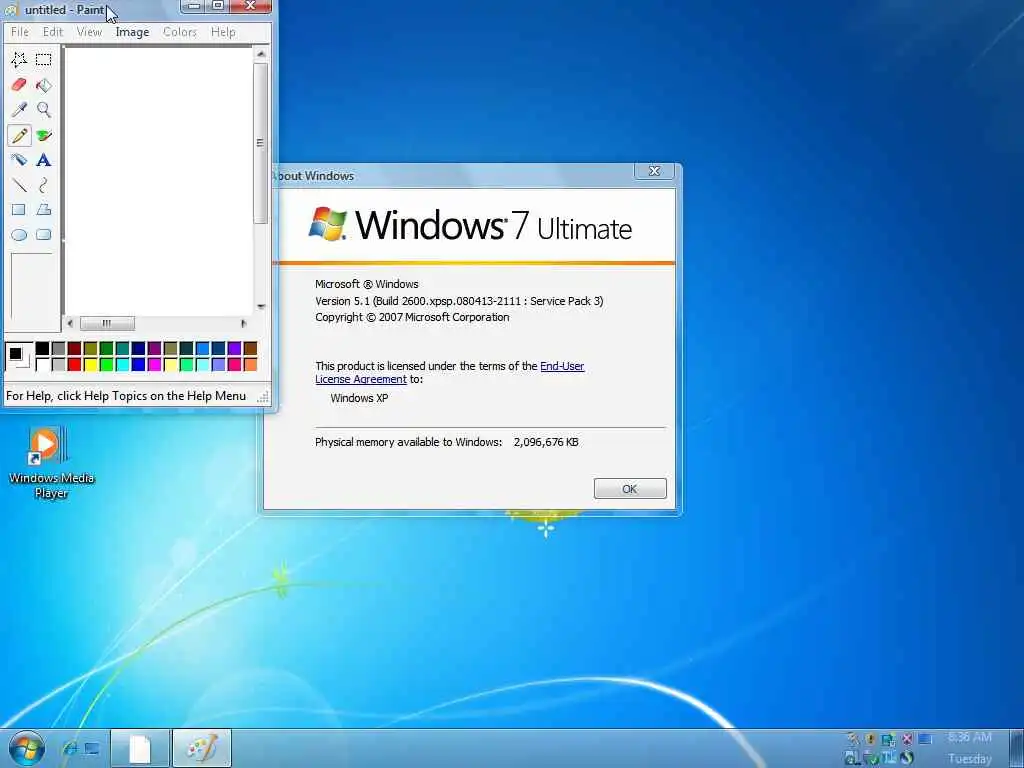The width and height of the screenshot is (1024, 768).
Task: Select the Ellipse shape tool
Action: pos(19,234)
